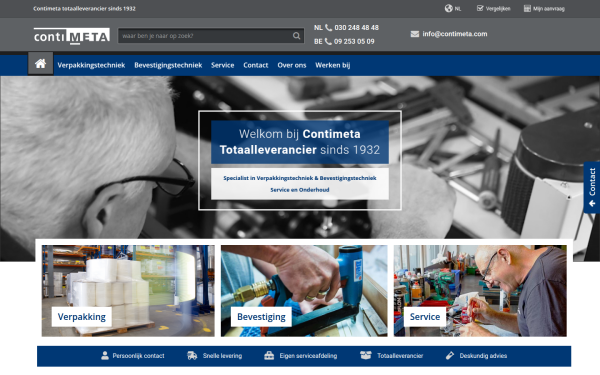Click the phone icon beside the NL number
Viewport: 600px width, 375px height.
tap(328, 28)
